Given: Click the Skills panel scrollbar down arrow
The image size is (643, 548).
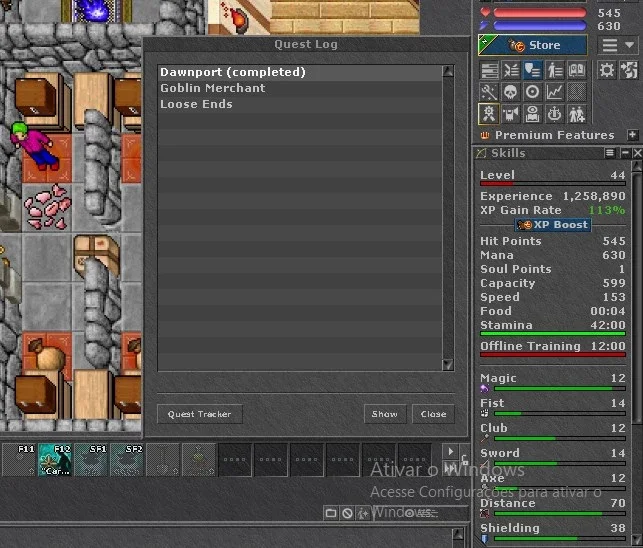Looking at the screenshot, I should 636,539.
